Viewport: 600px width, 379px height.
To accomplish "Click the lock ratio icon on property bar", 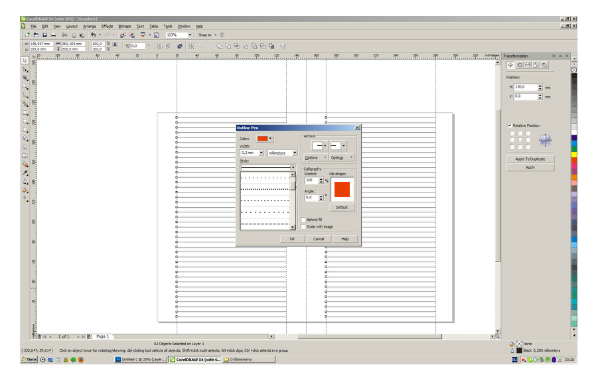I will tap(115, 45).
